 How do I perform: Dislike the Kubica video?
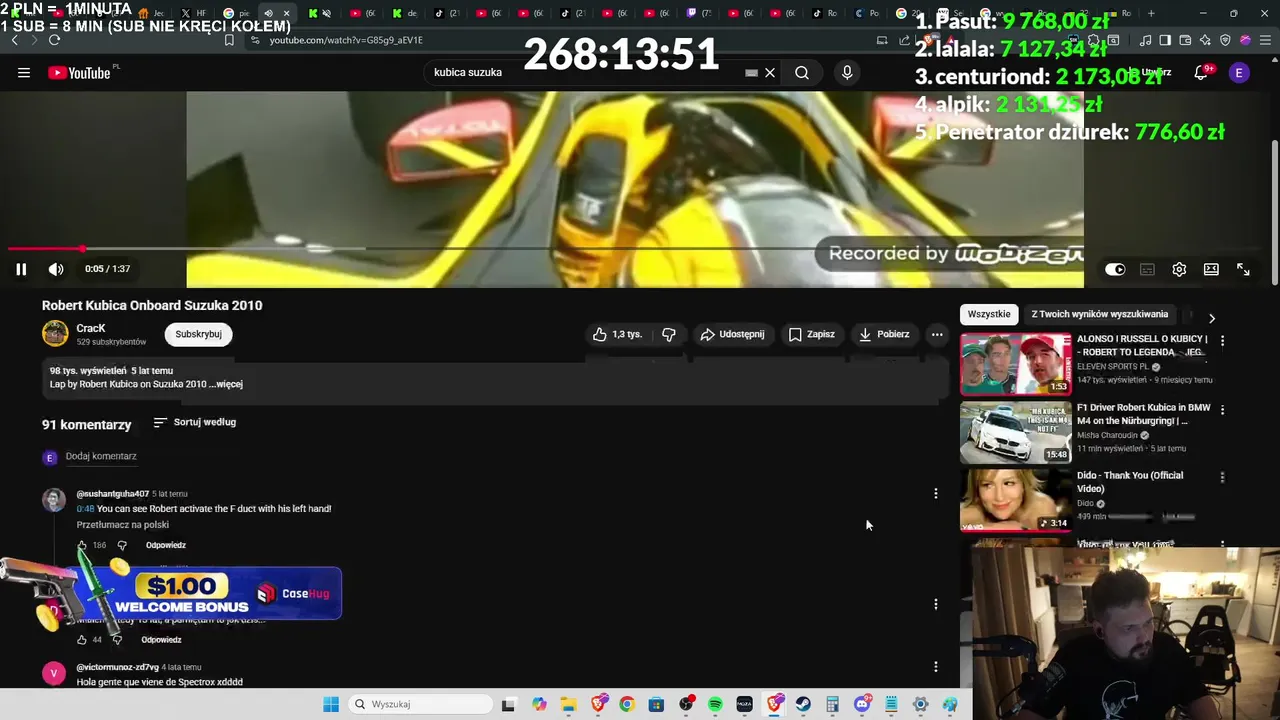pyautogui.click(x=669, y=334)
